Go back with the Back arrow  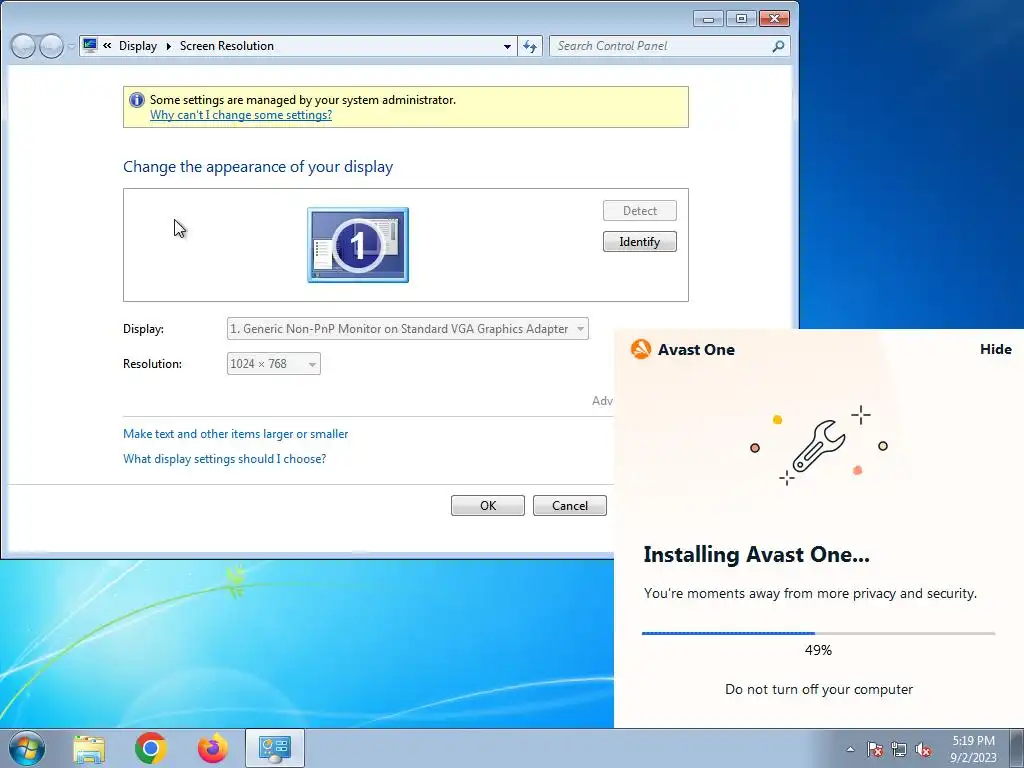click(x=23, y=46)
